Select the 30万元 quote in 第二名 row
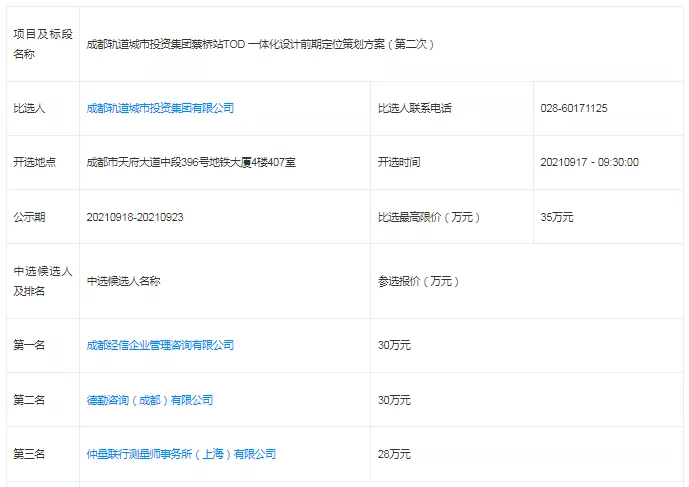The height and width of the screenshot is (487, 689). 394,400
